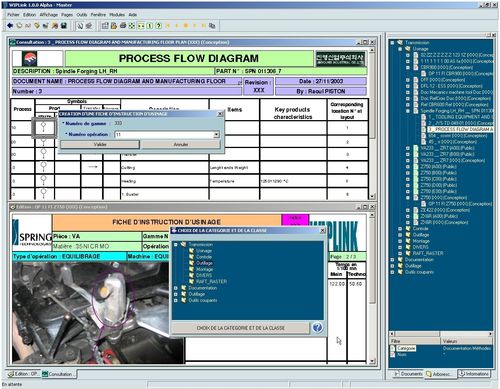Open the Affichage menu
The image size is (500, 389).
49,15
